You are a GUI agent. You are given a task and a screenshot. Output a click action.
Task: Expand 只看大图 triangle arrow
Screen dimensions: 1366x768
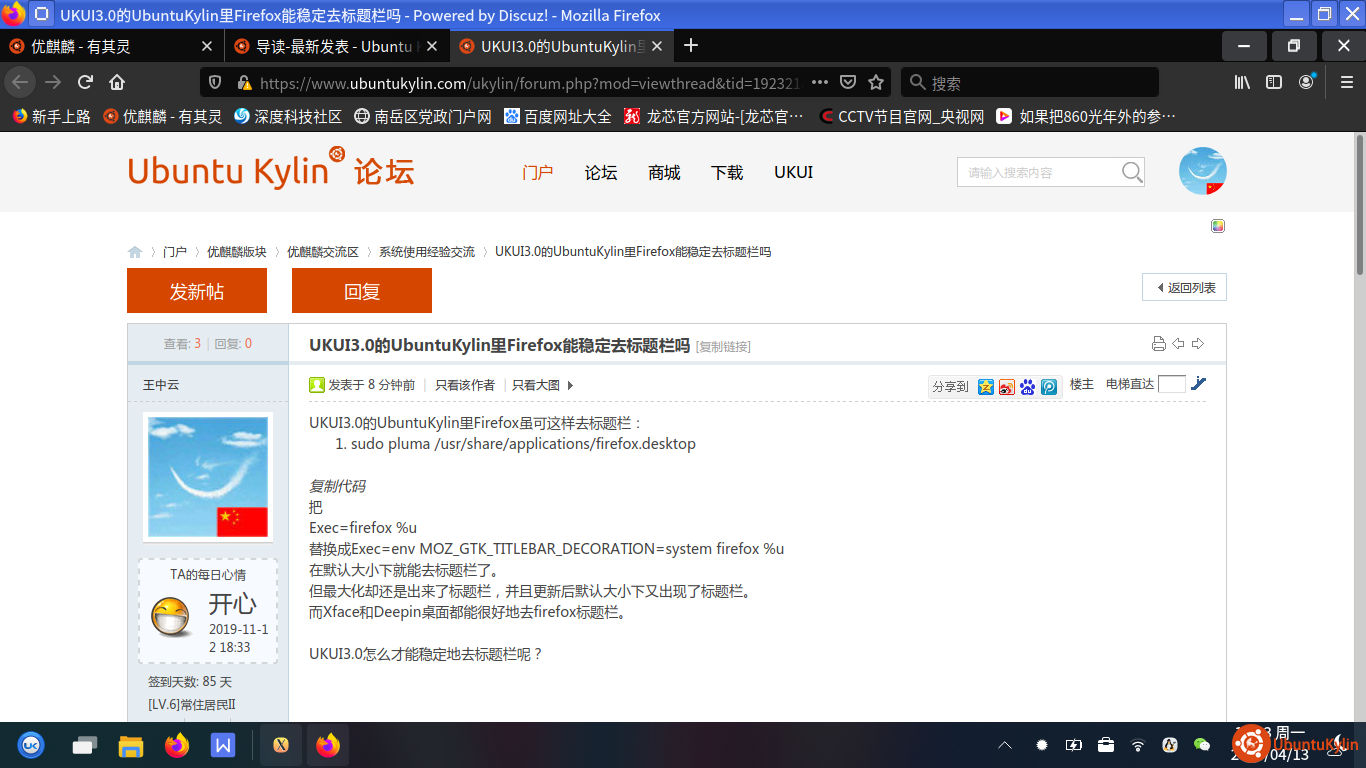pos(570,385)
